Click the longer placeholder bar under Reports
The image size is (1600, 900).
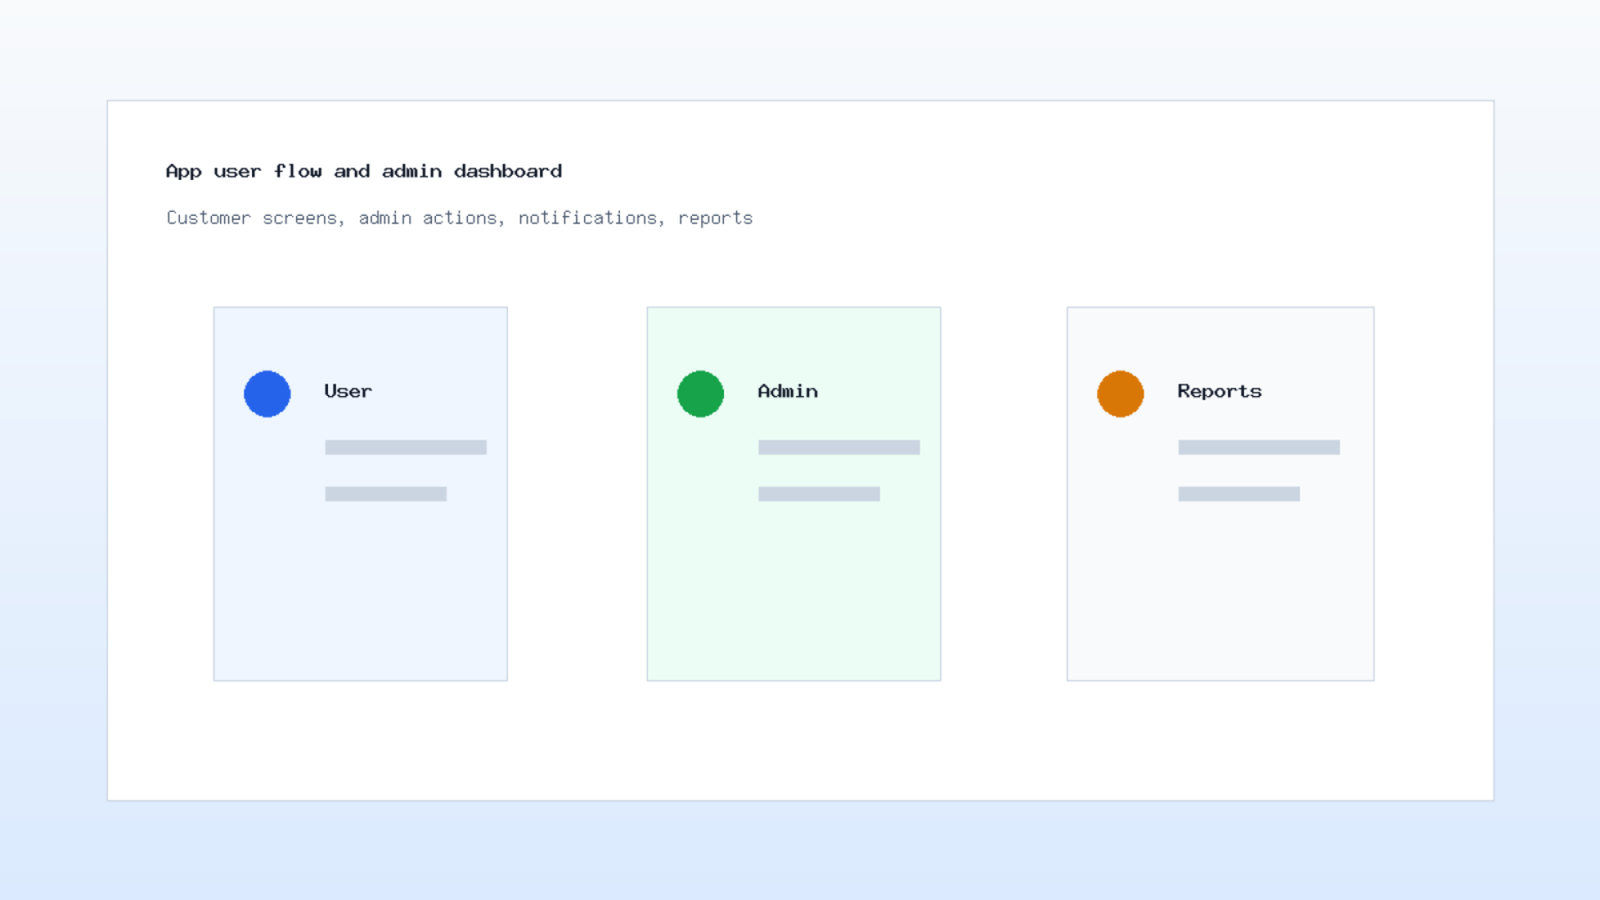[x=1259, y=447]
